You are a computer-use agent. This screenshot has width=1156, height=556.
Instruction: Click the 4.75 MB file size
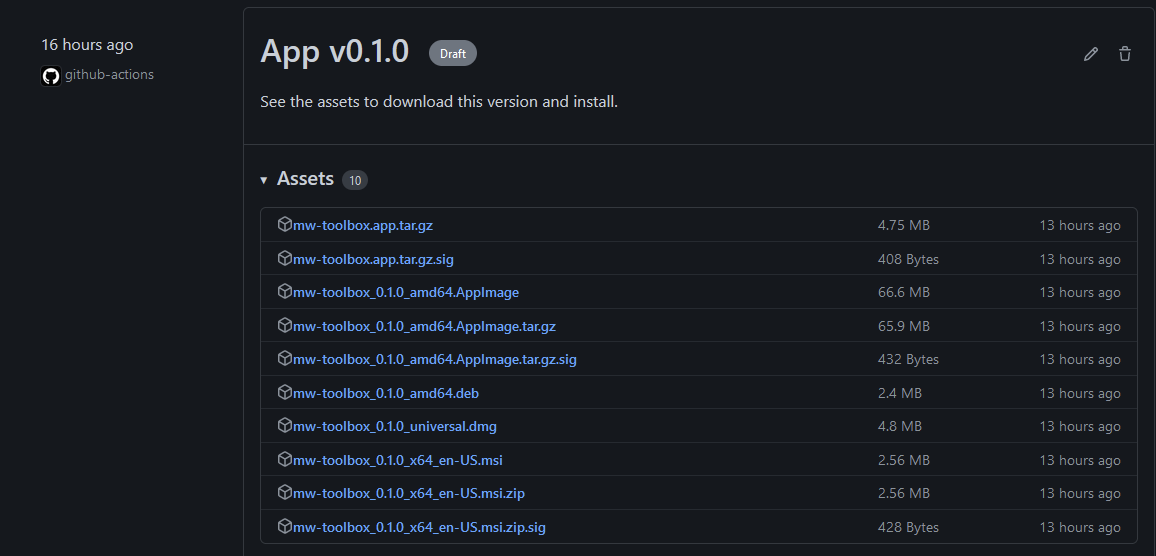click(903, 226)
